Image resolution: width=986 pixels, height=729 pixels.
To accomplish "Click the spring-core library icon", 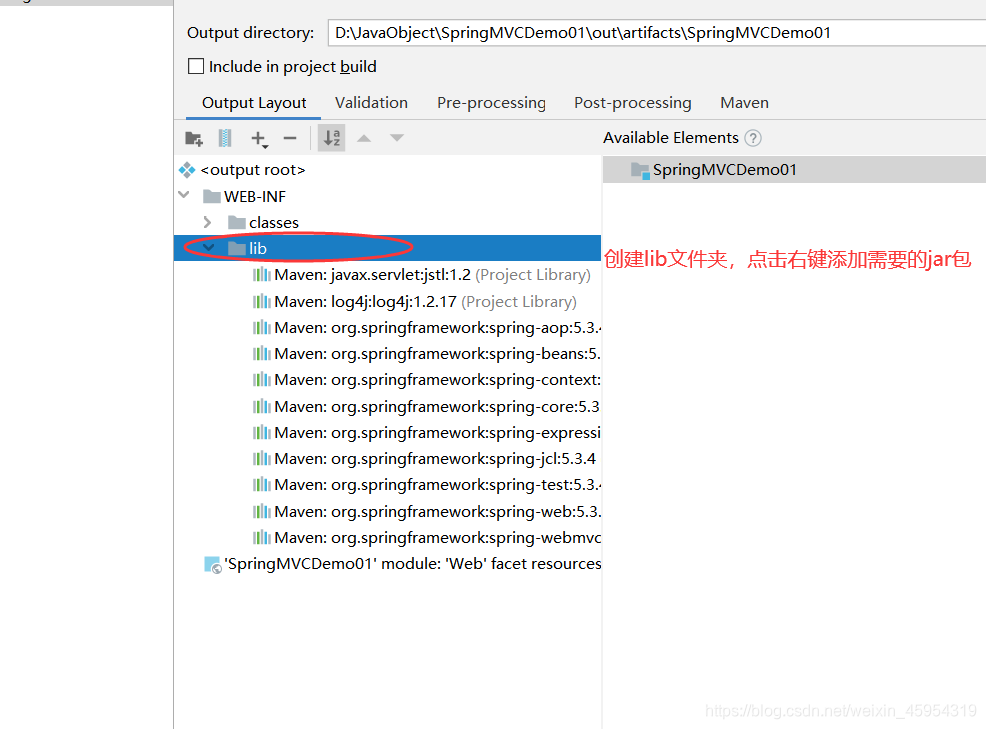I will [262, 407].
